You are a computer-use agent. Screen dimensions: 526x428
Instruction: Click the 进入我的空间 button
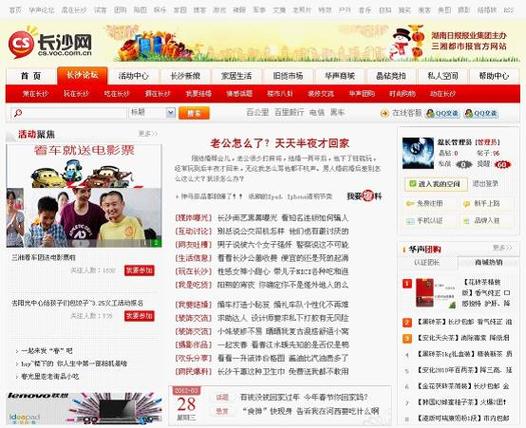tap(436, 184)
